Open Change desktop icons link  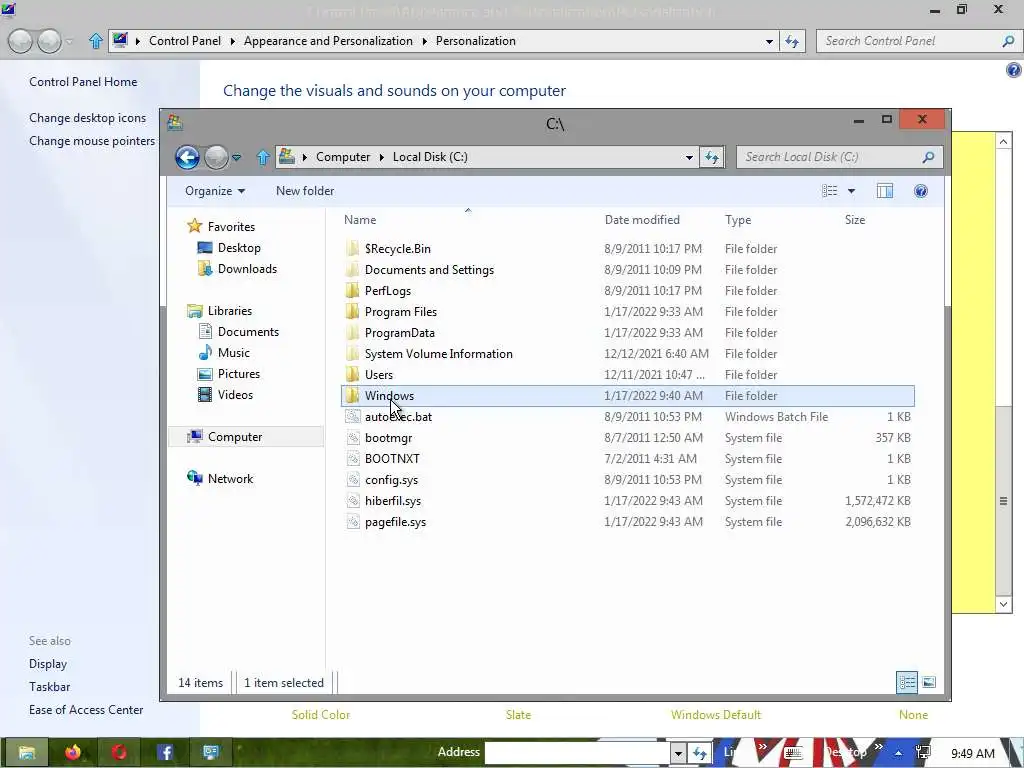coord(88,118)
